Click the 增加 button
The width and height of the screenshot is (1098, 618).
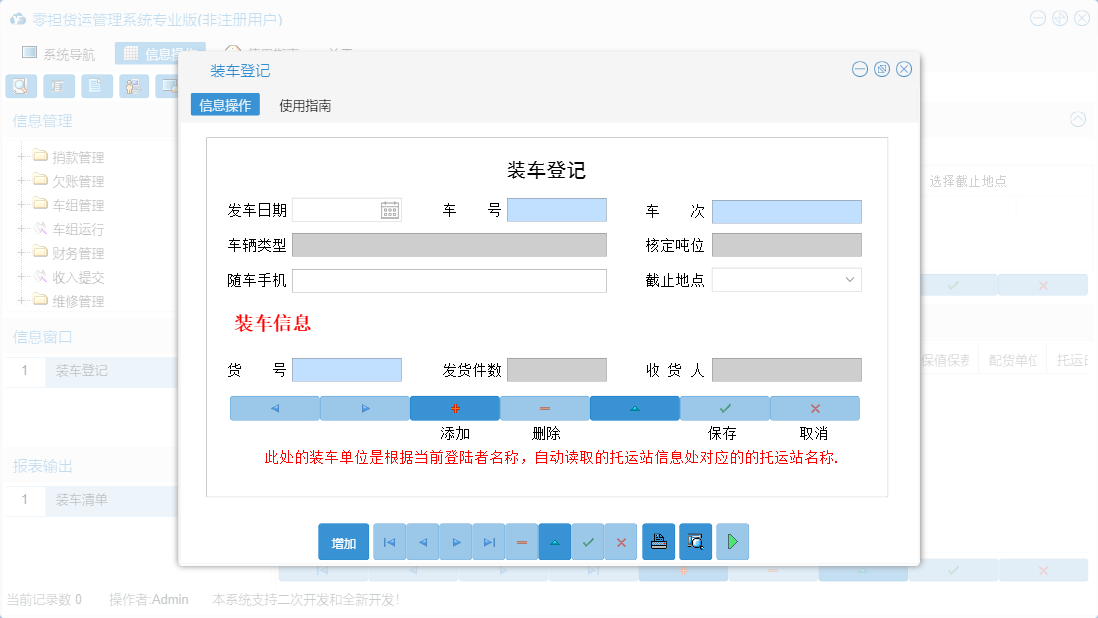coord(342,541)
